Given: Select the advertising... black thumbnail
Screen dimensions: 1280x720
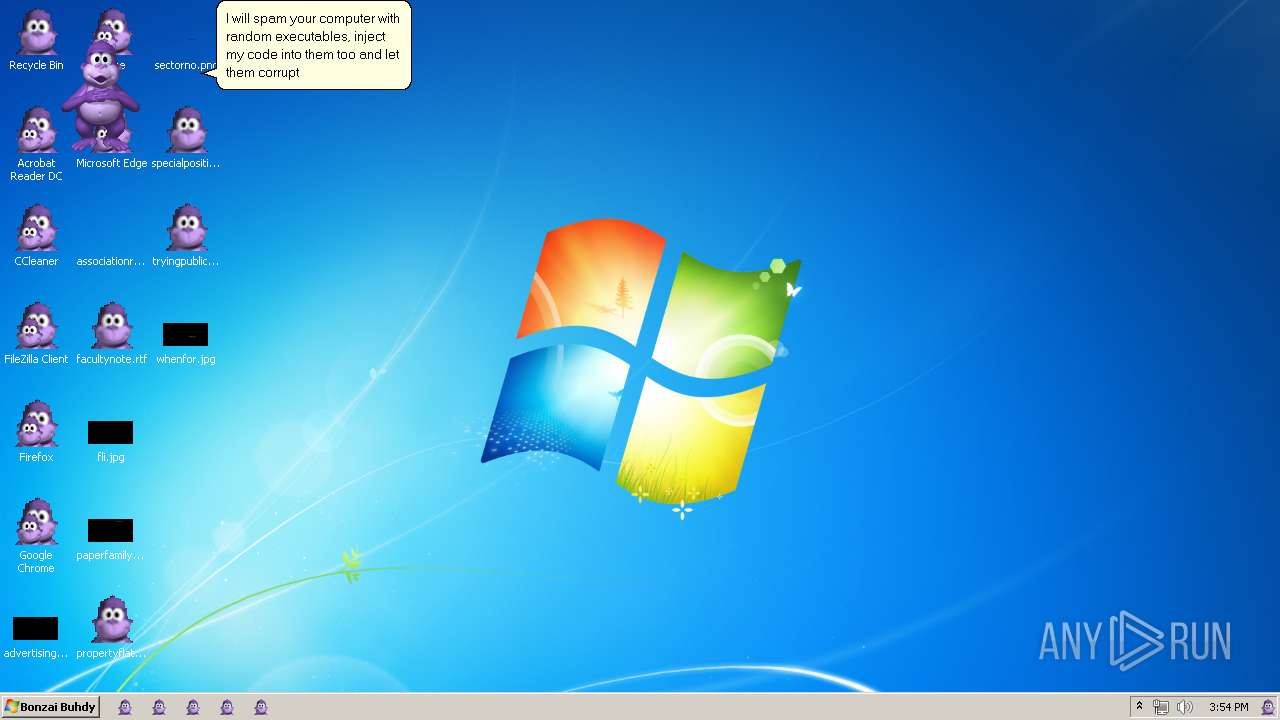Looking at the screenshot, I should coord(35,628).
